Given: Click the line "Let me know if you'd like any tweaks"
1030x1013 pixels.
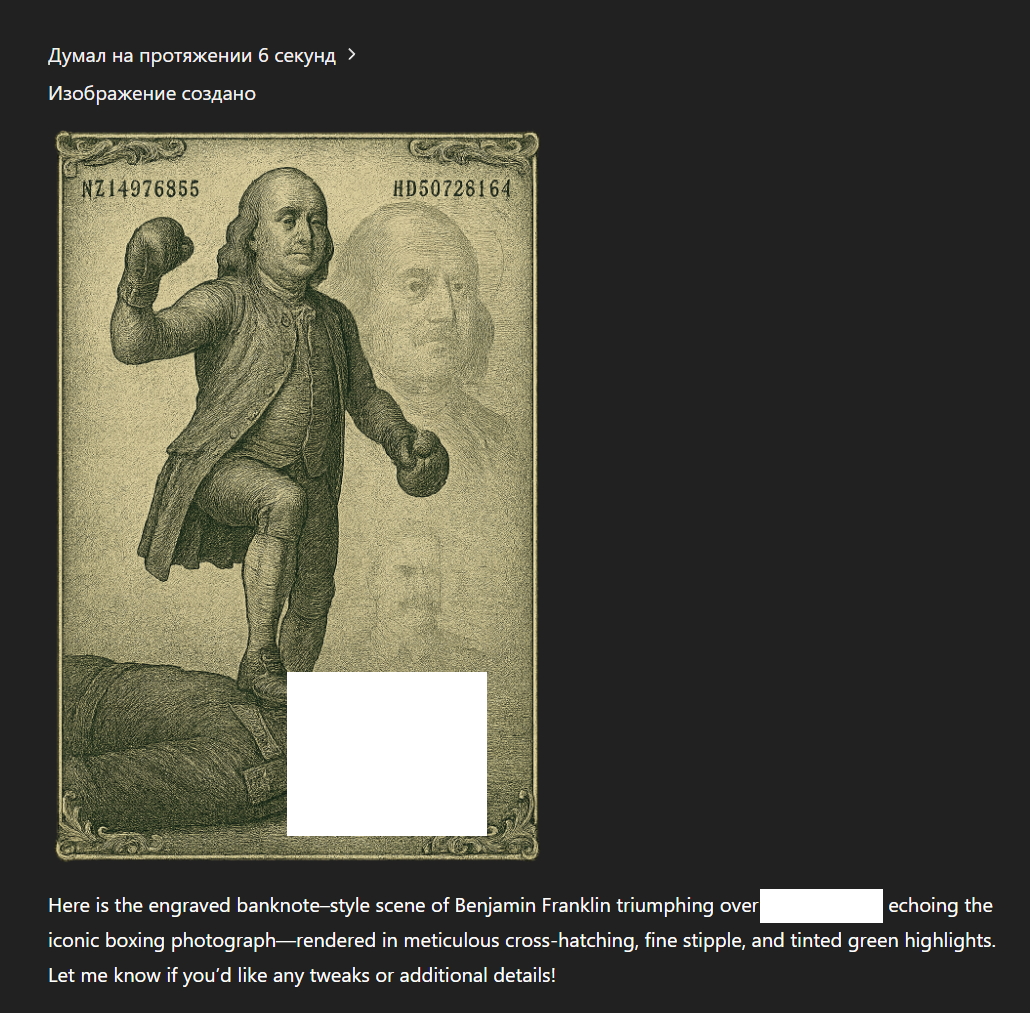Looking at the screenshot, I should pyautogui.click(x=302, y=975).
